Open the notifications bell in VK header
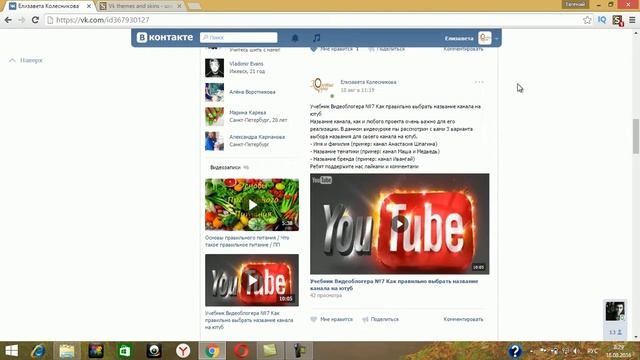This screenshot has width=640, height=360. [295, 38]
